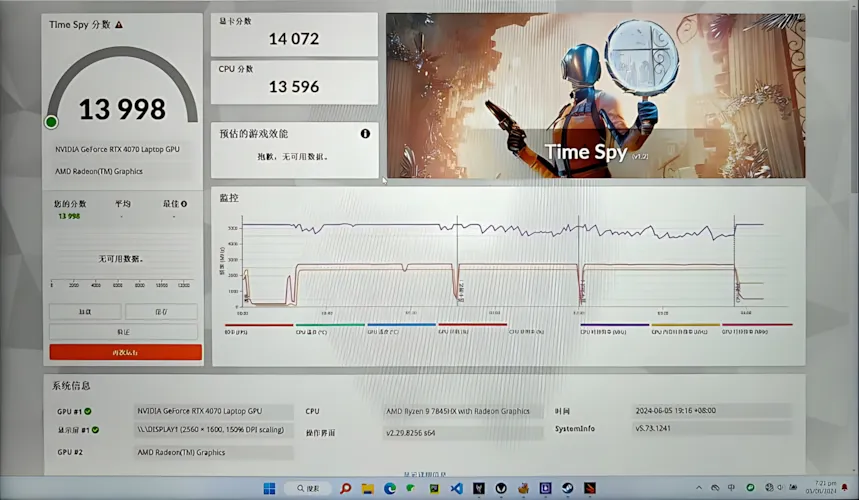Click the green circle icon in system tray
This screenshot has width=859, height=500.
coord(750,487)
